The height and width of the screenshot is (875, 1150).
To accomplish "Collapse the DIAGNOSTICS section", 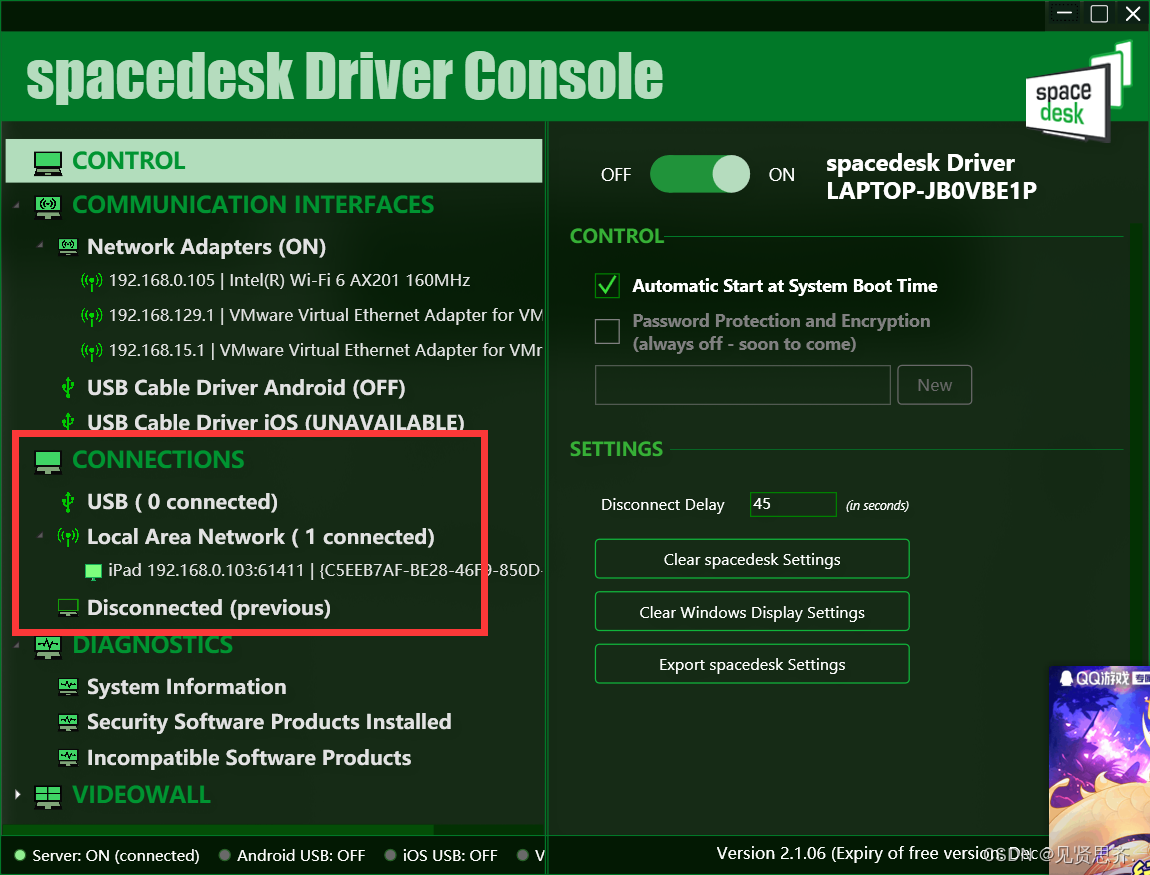I will [x=17, y=645].
